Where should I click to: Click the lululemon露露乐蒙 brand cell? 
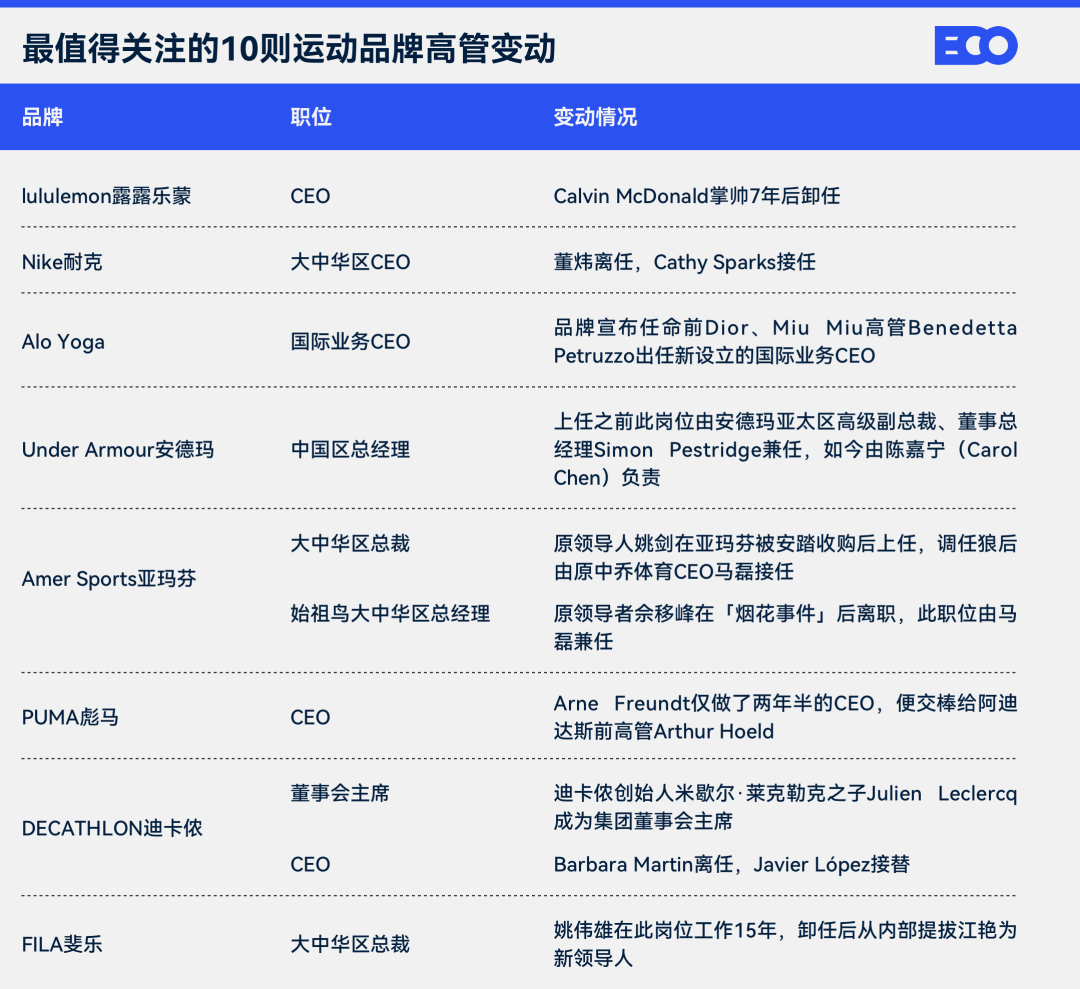(x=106, y=196)
